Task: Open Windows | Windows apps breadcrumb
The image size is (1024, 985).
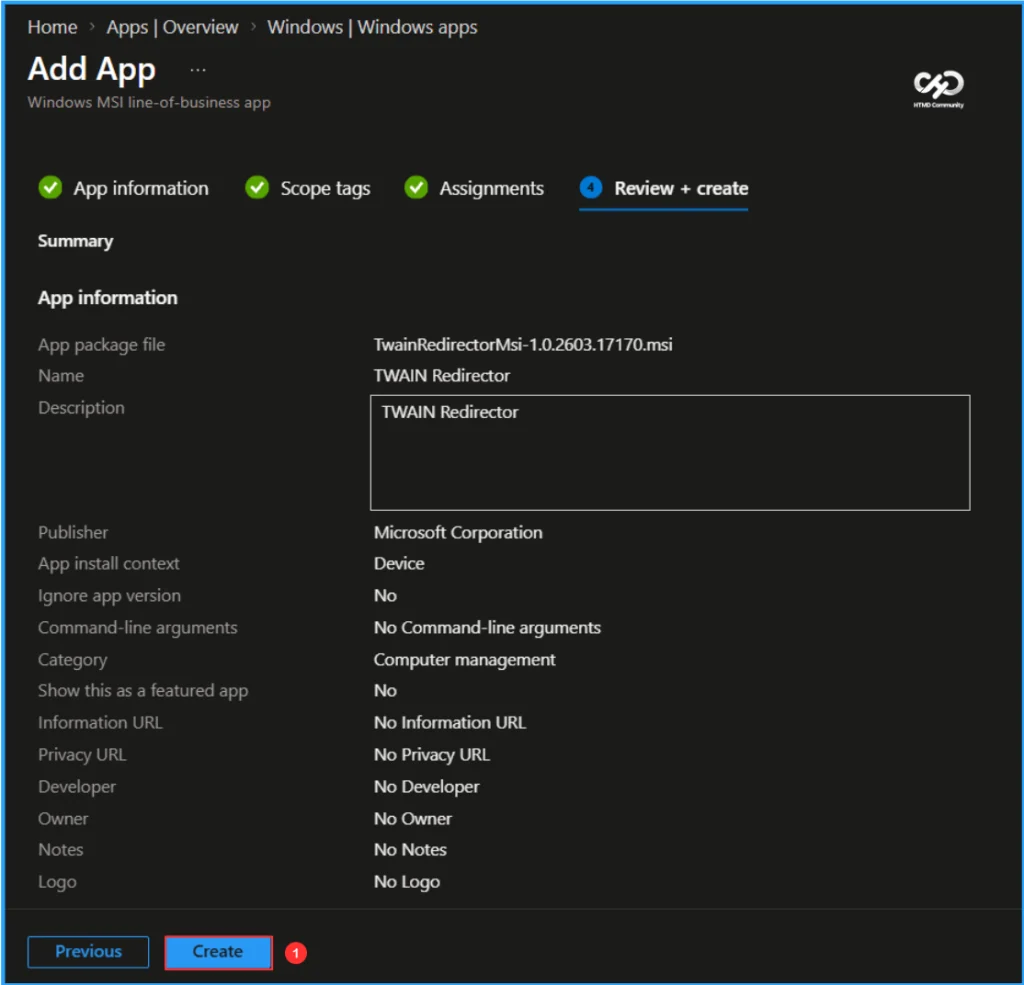Action: click(x=372, y=27)
